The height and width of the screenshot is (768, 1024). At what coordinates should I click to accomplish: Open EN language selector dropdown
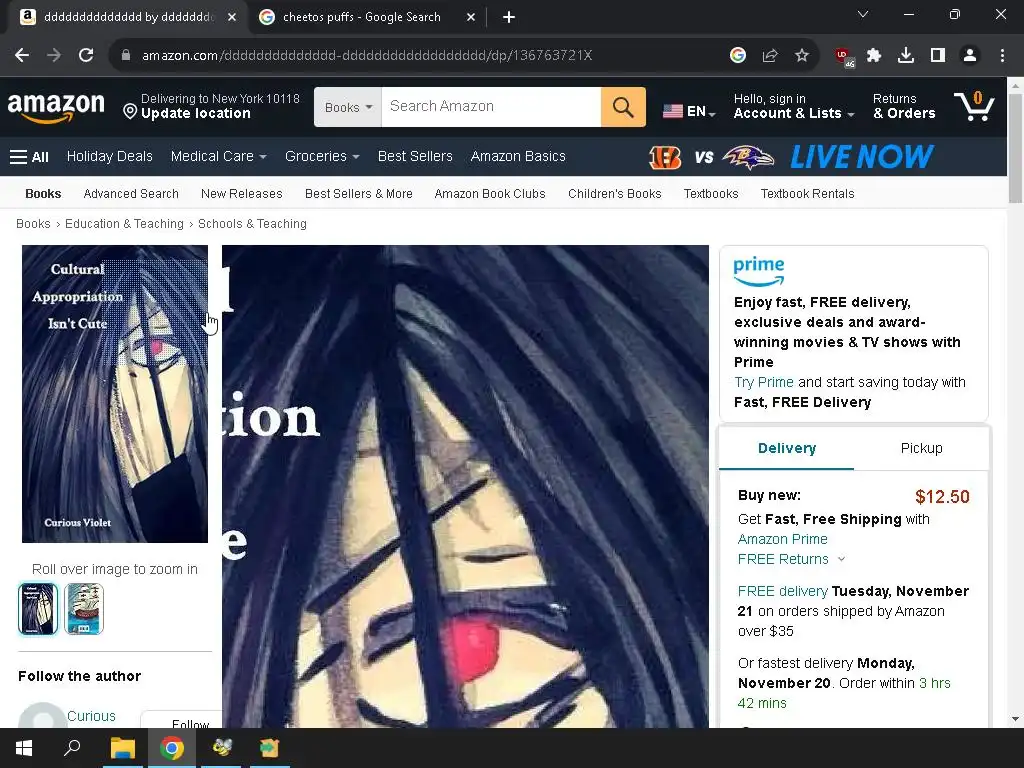point(689,112)
